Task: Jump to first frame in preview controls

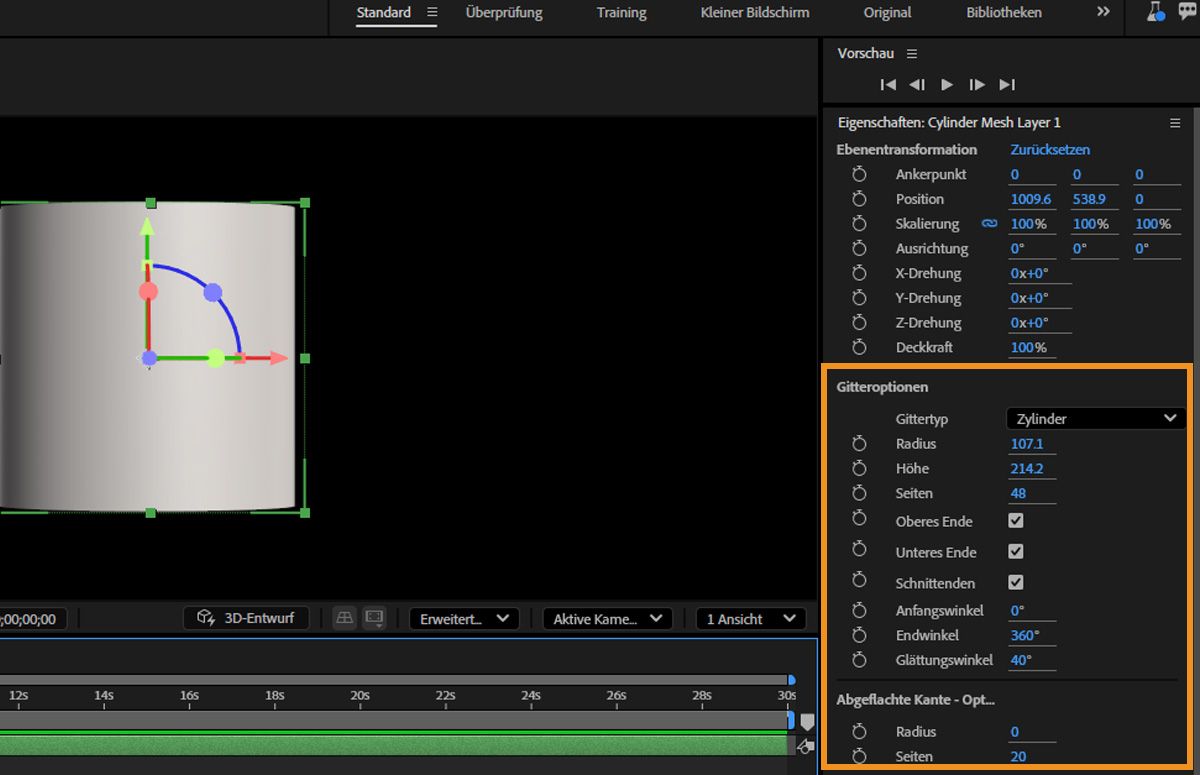Action: [x=888, y=85]
